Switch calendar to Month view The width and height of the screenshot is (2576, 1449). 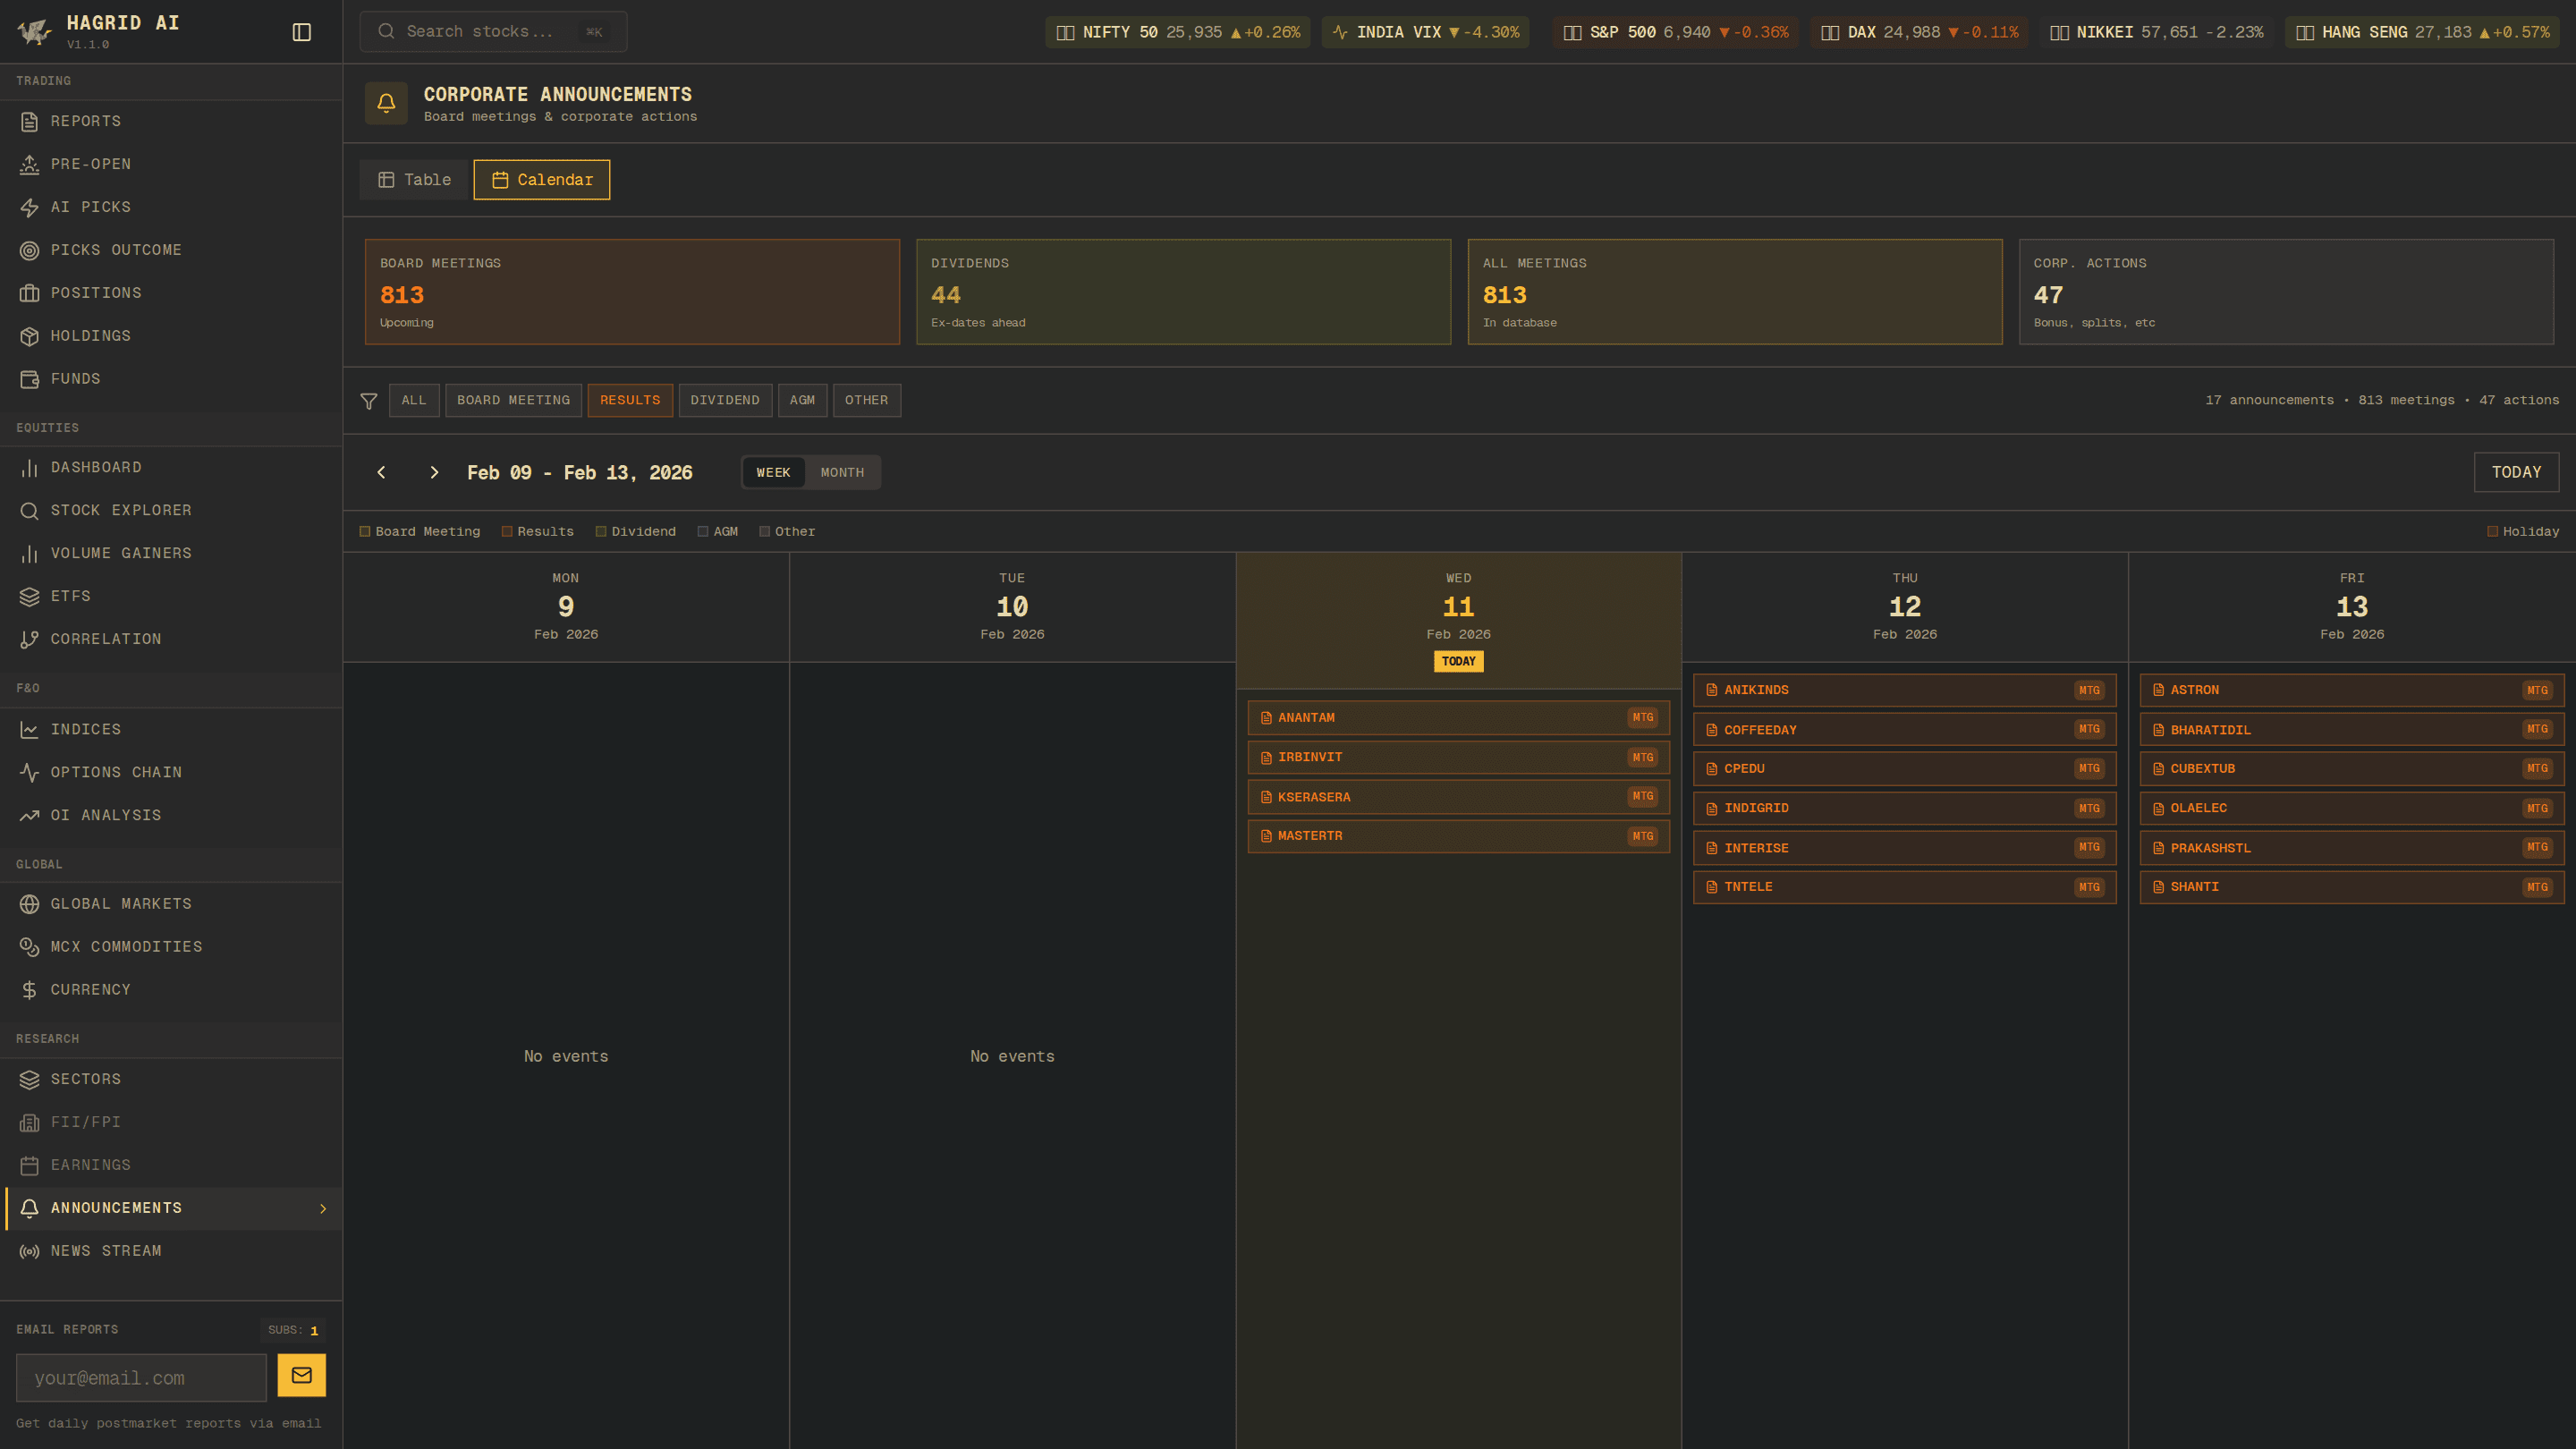point(842,473)
